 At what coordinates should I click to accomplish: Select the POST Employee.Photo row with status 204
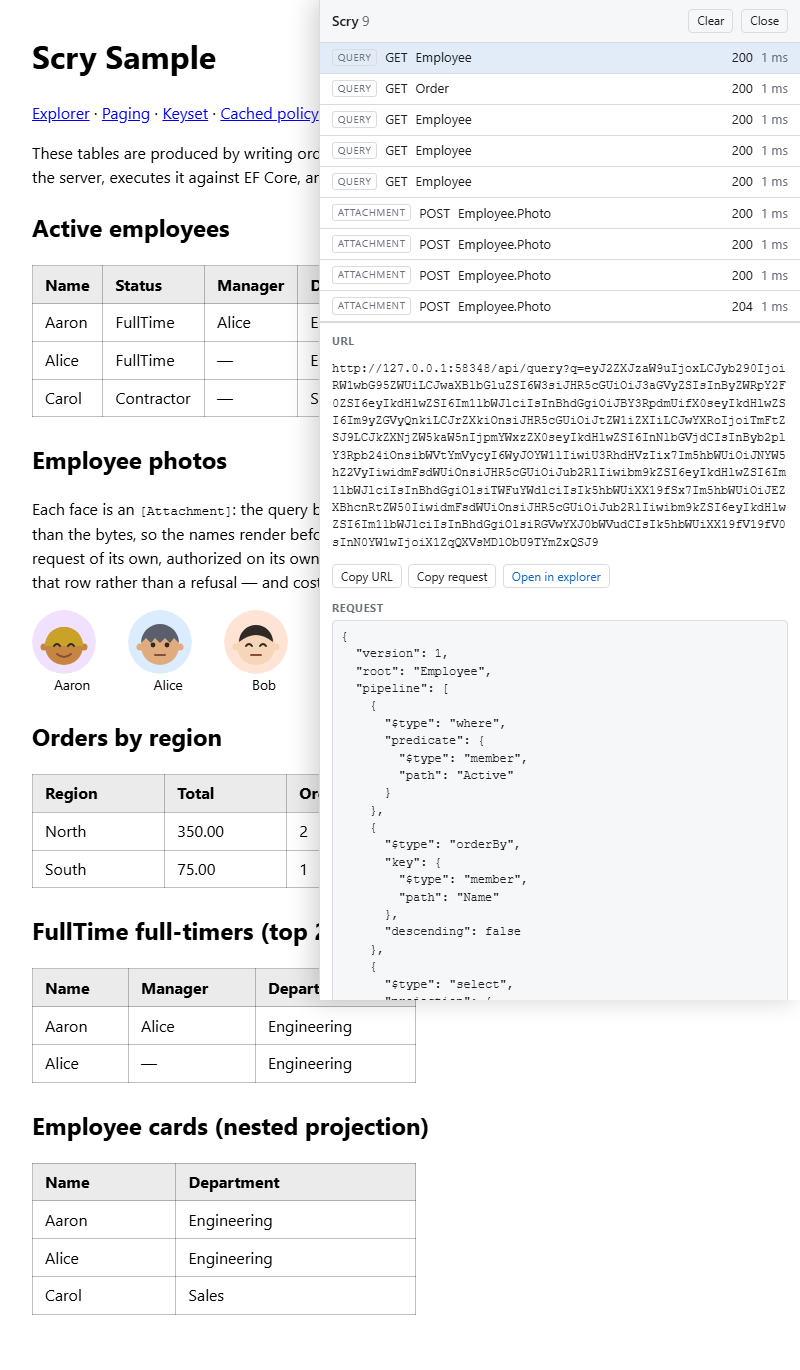(x=560, y=306)
